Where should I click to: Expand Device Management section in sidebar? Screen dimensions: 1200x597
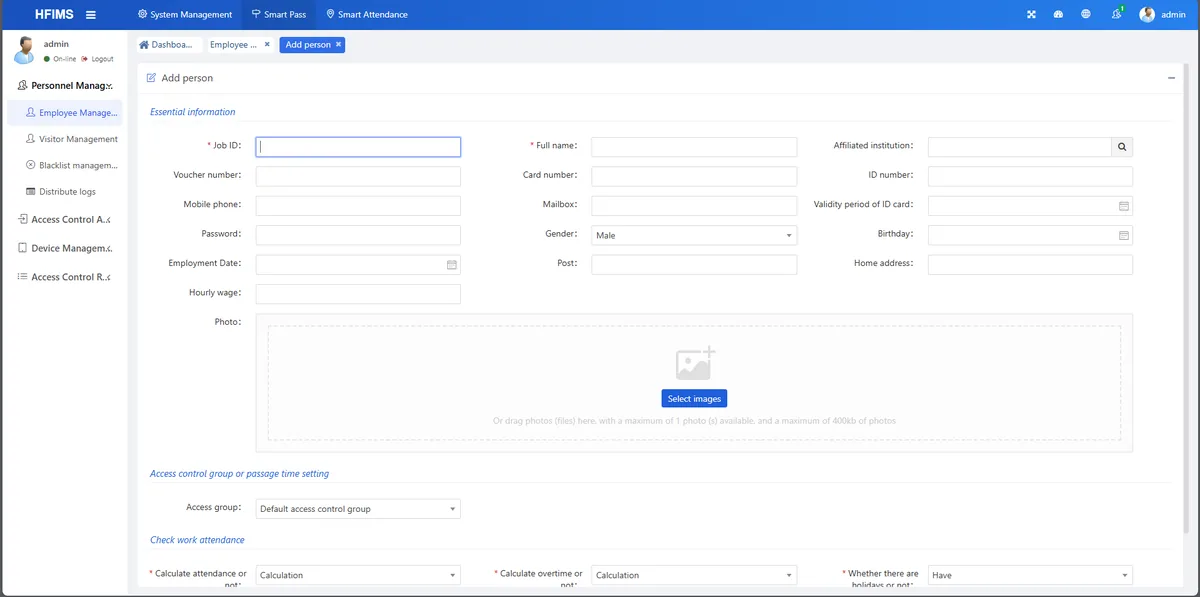(65, 248)
